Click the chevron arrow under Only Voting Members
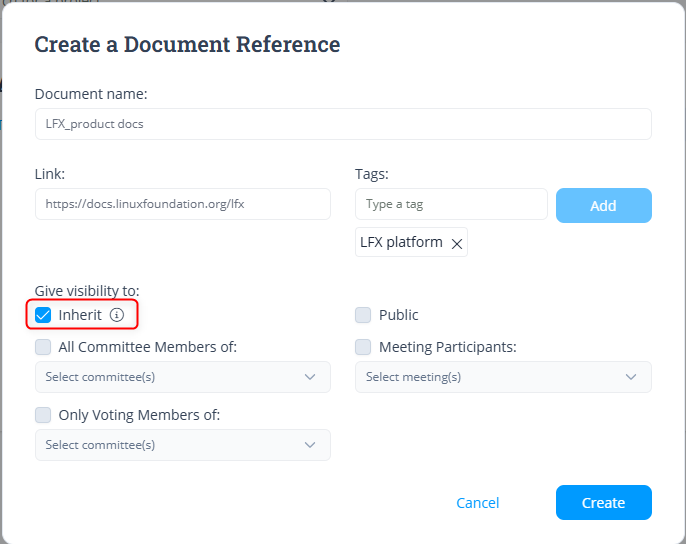The height and width of the screenshot is (544, 686). 310,445
